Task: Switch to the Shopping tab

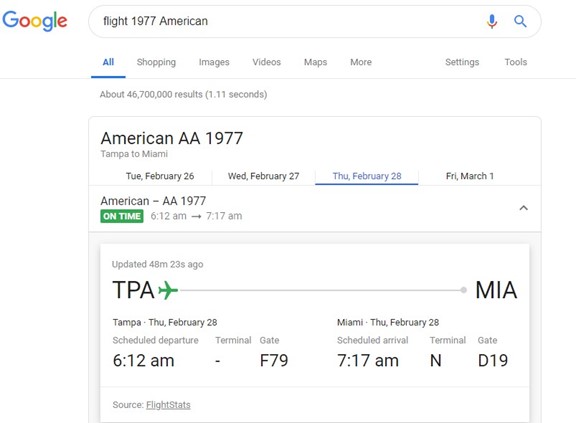Action: pyautogui.click(x=156, y=62)
